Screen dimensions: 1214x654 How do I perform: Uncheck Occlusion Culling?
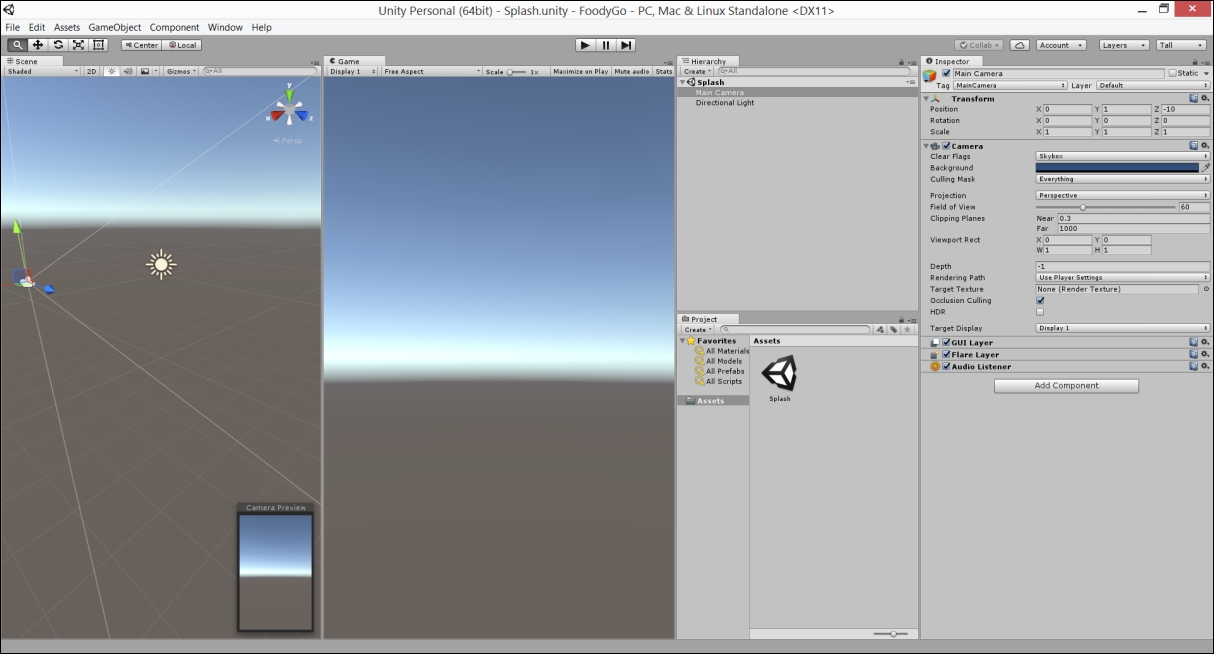pos(1040,300)
